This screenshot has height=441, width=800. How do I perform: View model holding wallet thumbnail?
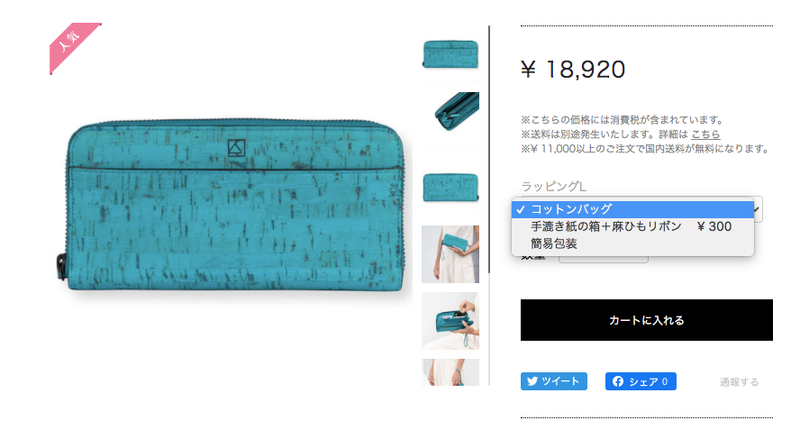[x=451, y=254]
